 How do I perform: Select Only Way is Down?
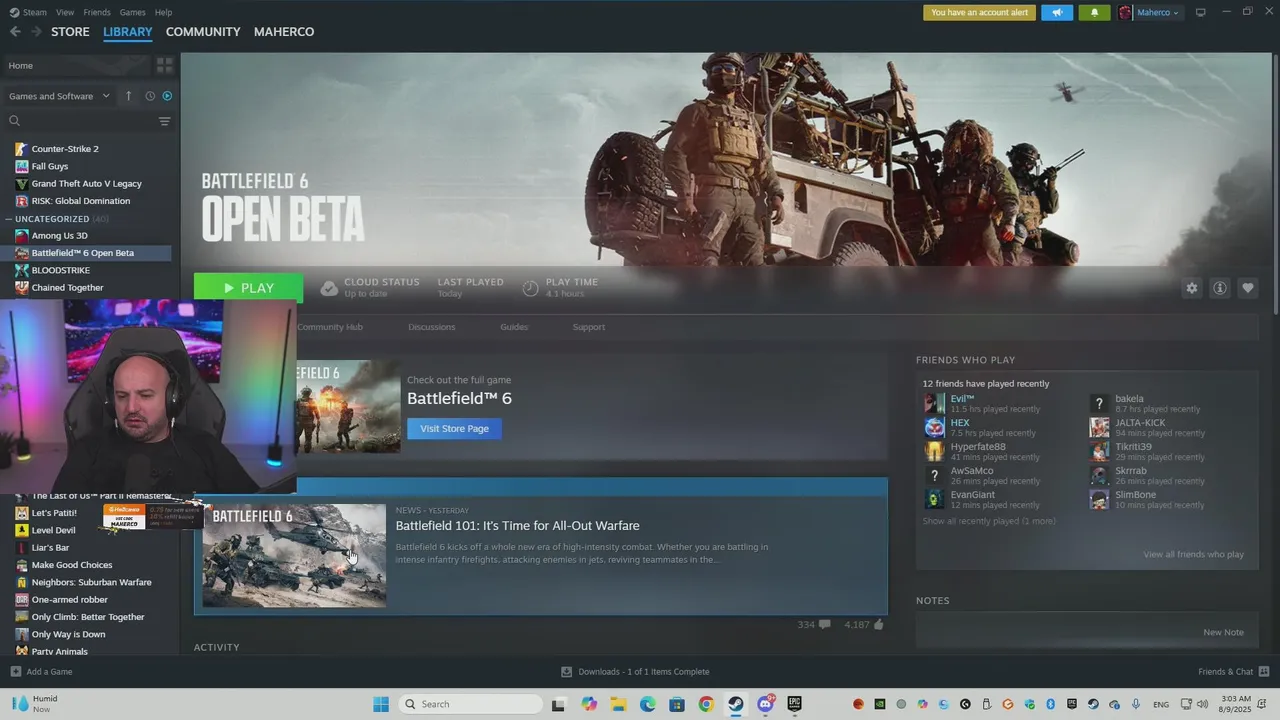[x=68, y=634]
